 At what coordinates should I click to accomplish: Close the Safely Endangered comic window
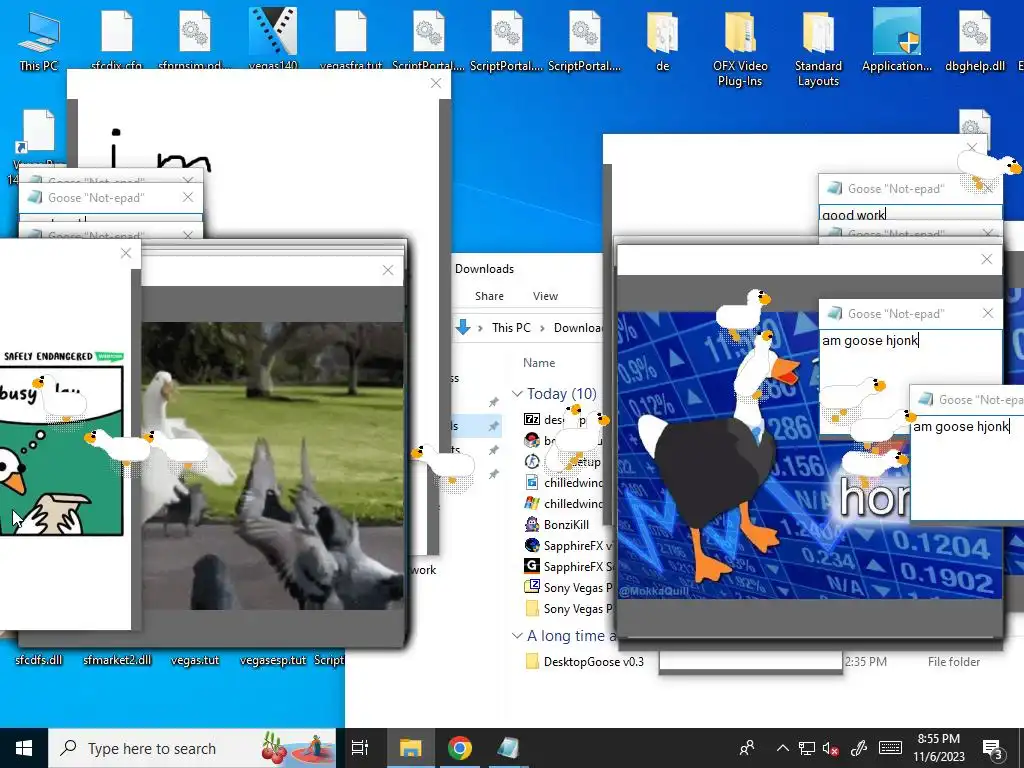pyautogui.click(x=126, y=253)
